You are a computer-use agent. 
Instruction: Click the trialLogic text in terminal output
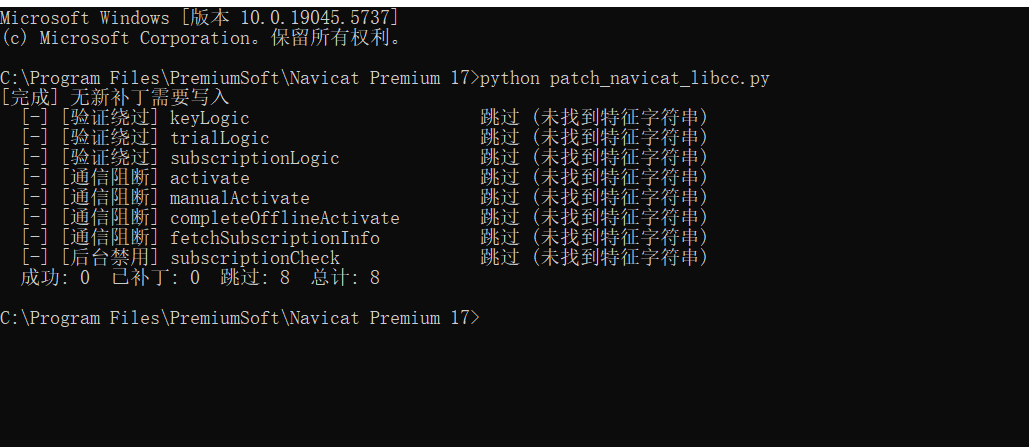[220, 138]
